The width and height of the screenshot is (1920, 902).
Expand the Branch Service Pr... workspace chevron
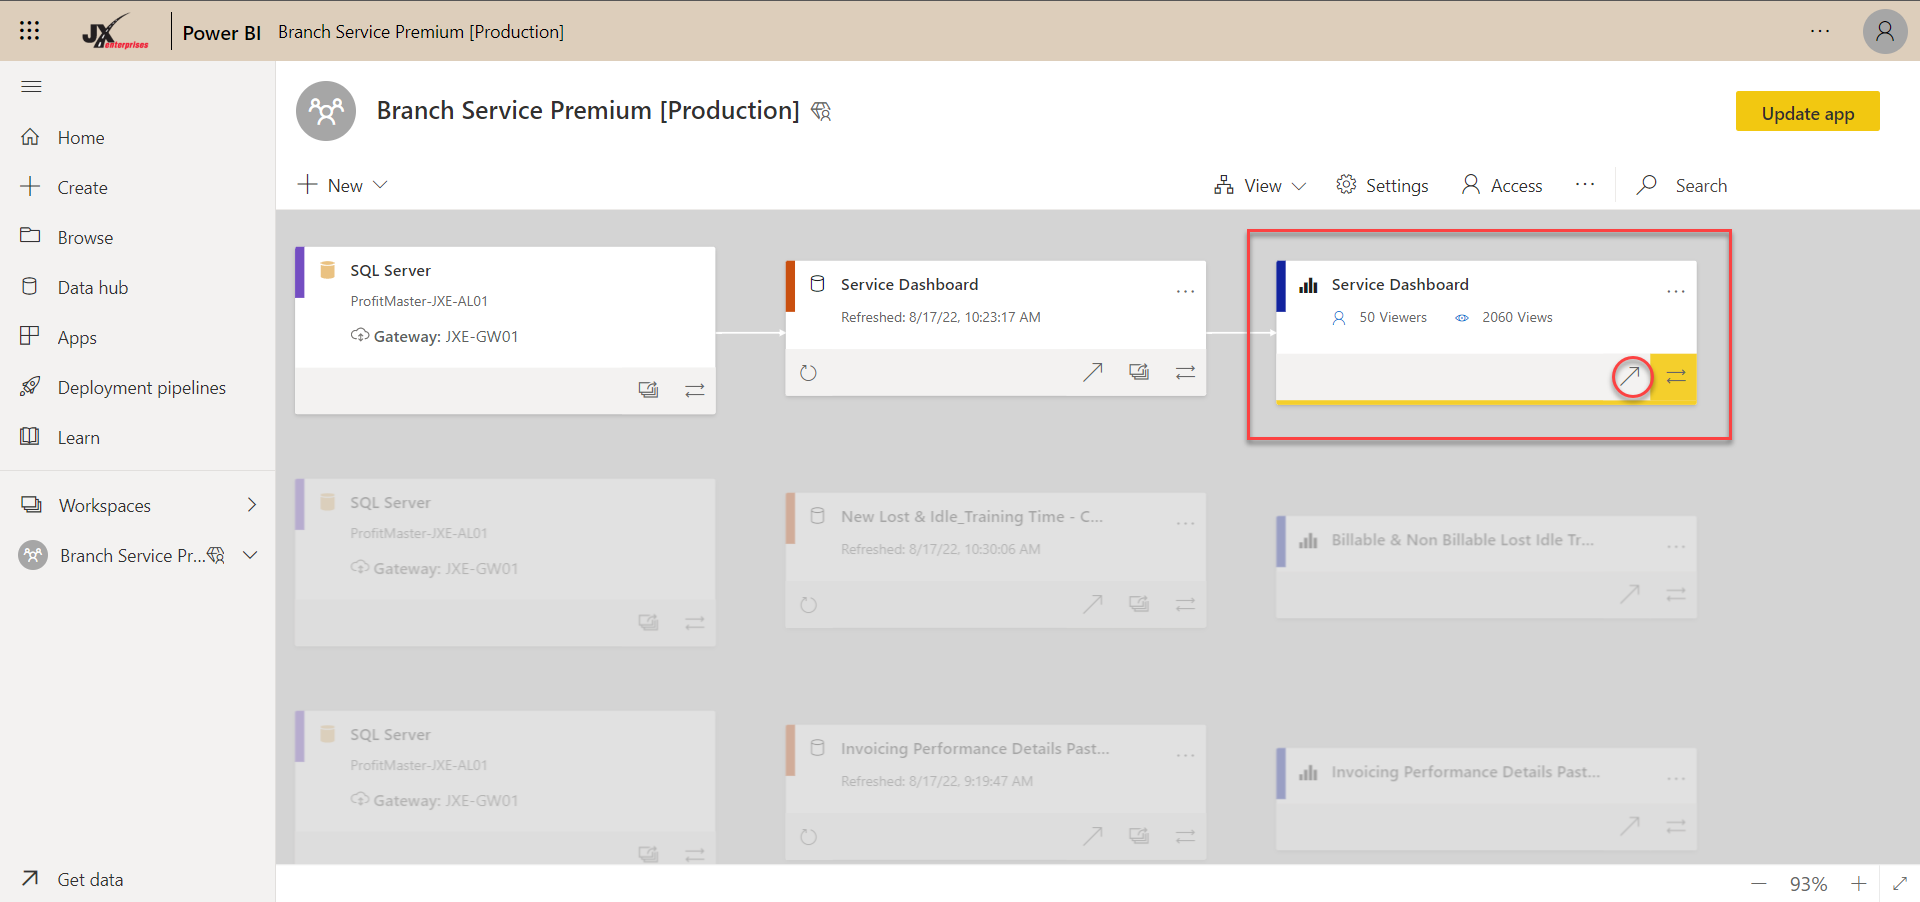point(251,555)
